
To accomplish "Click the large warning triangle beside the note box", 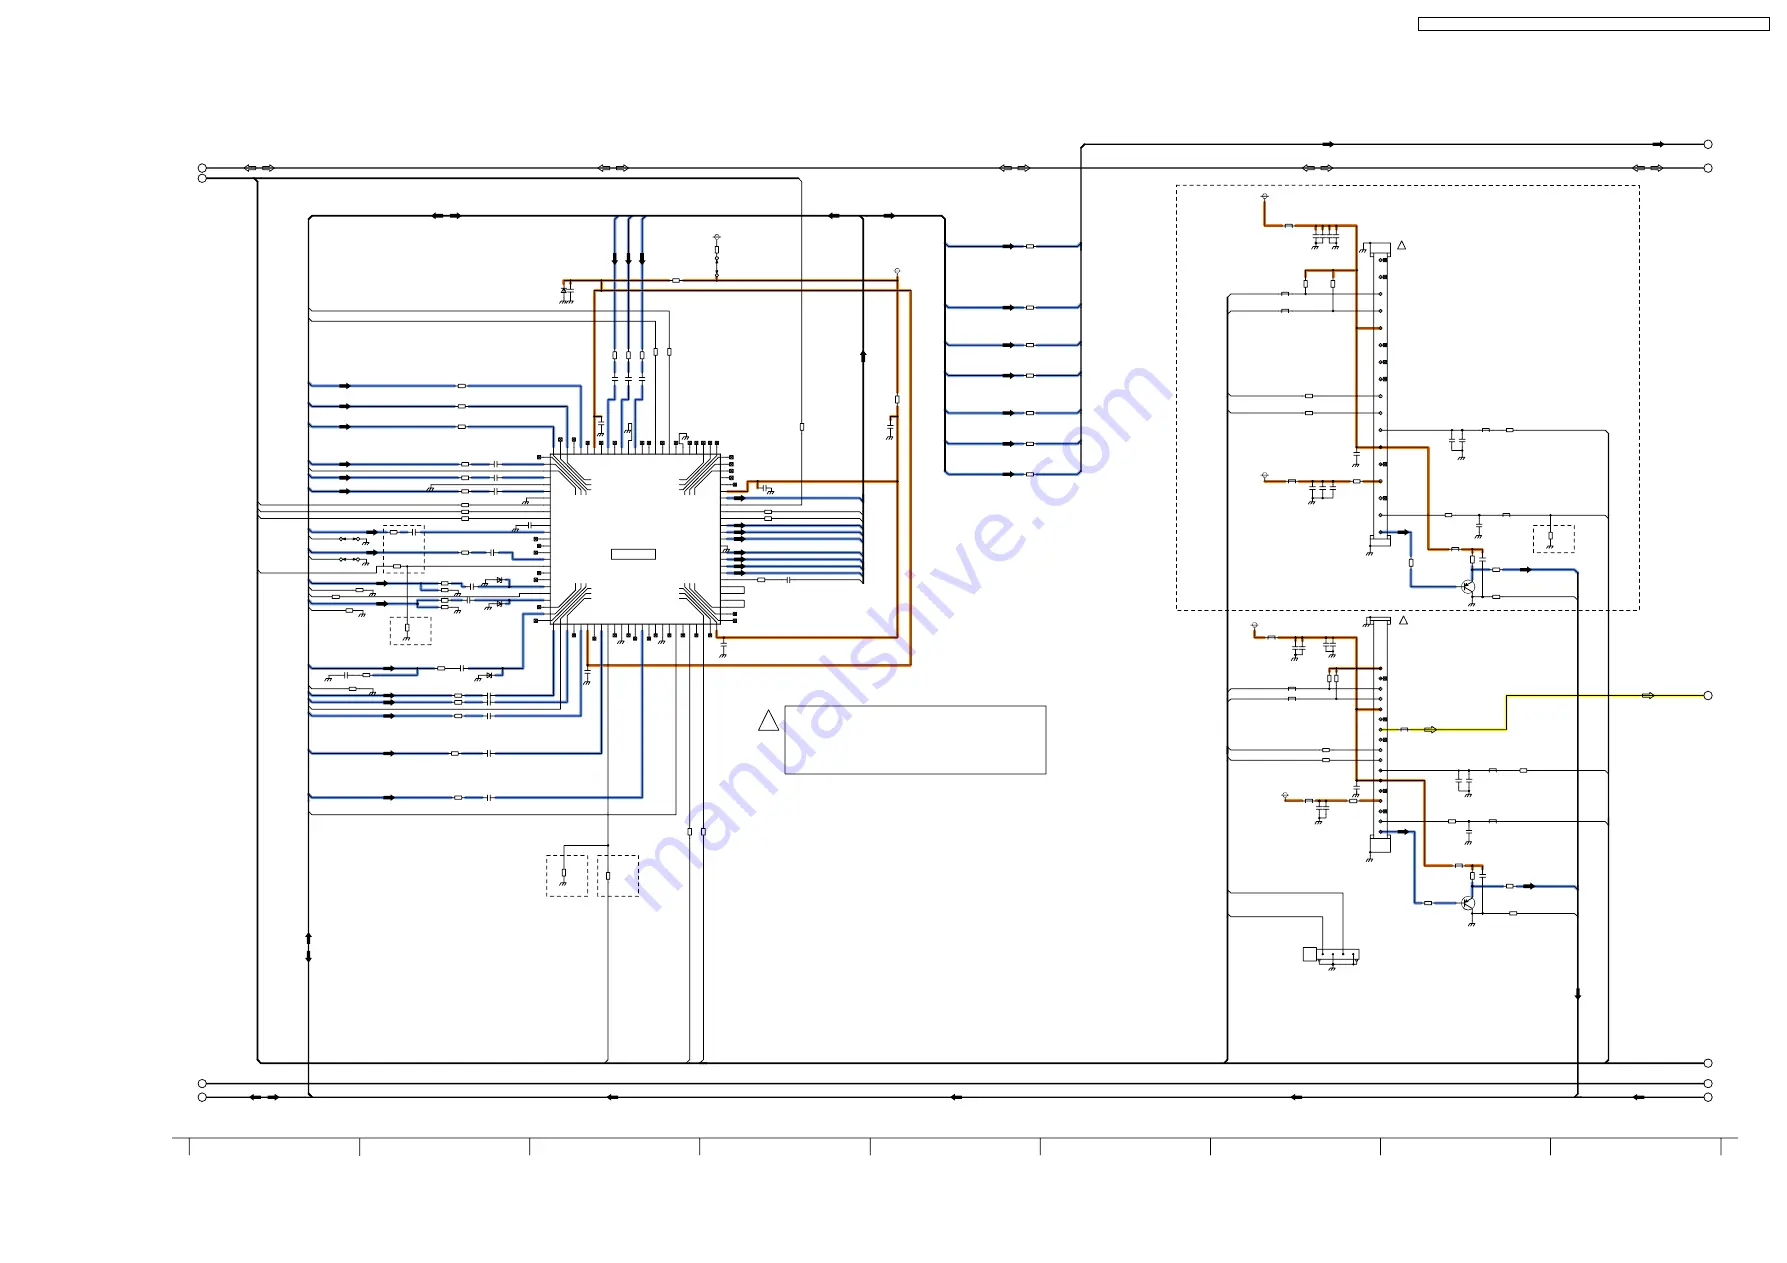I will click(x=768, y=721).
